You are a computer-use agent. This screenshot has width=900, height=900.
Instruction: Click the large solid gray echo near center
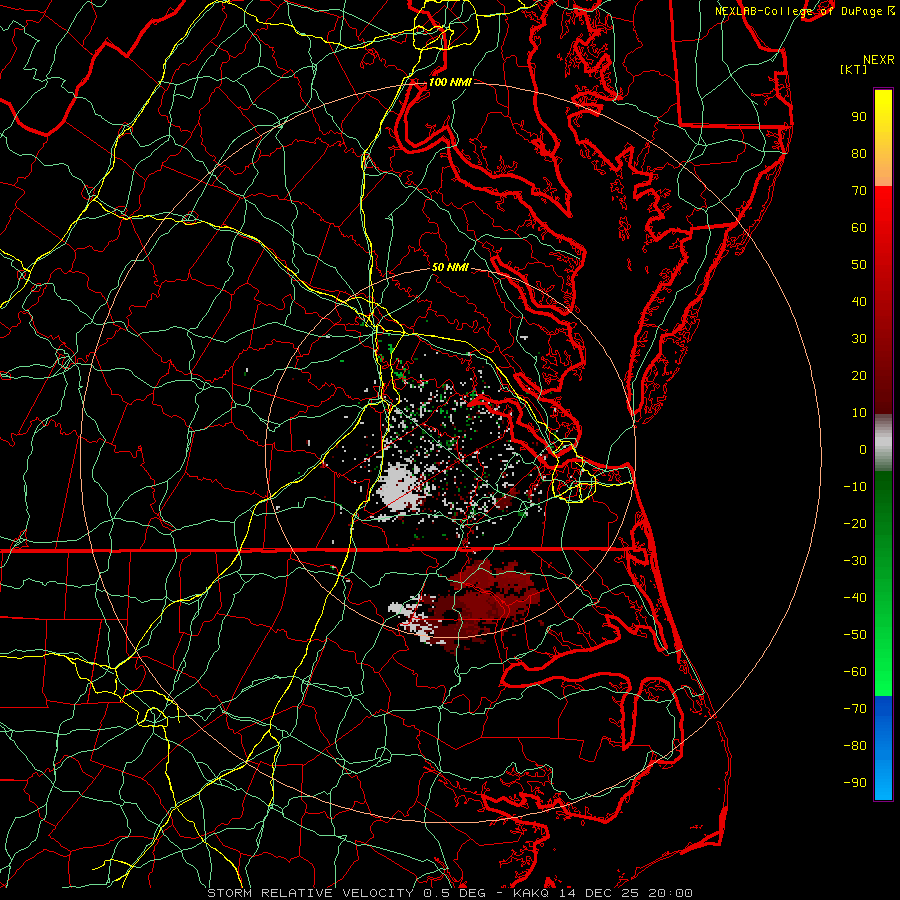point(400,489)
